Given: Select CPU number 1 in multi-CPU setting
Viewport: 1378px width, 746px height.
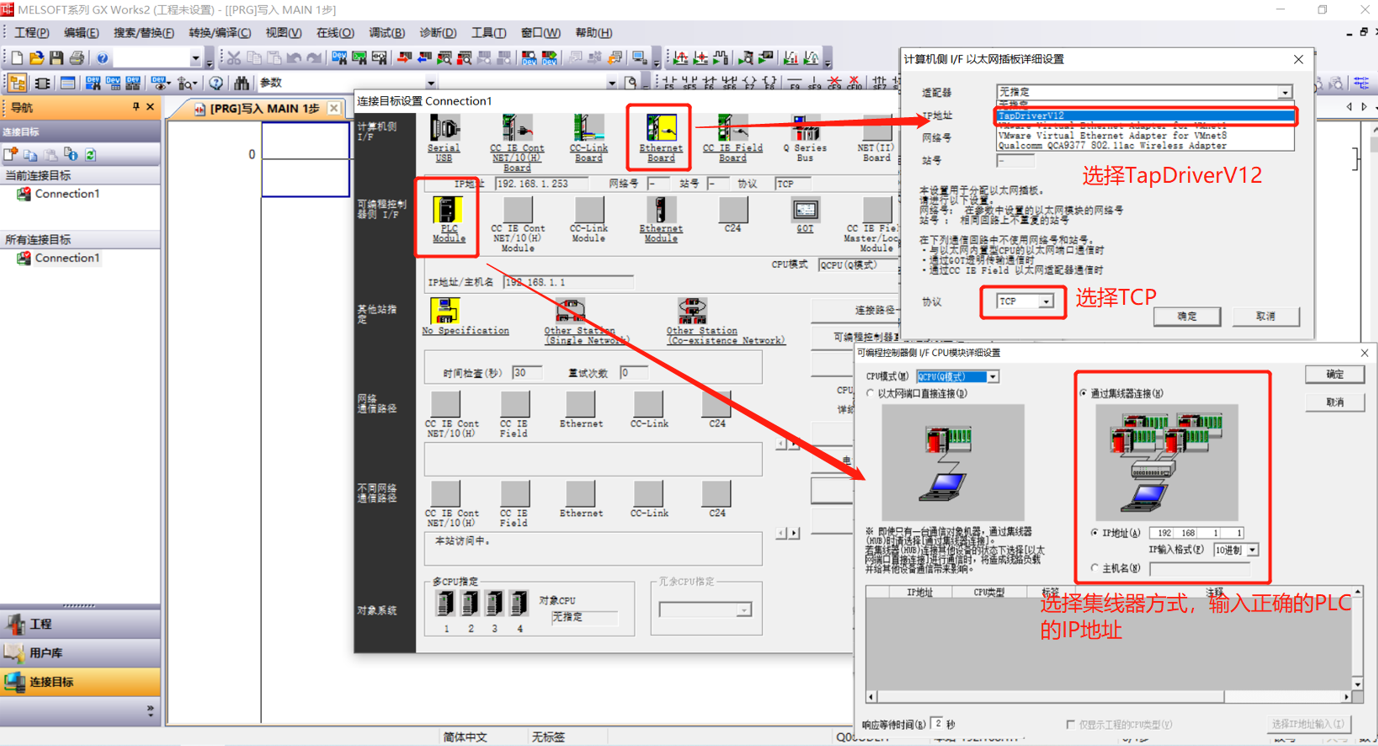Looking at the screenshot, I should click(x=446, y=604).
